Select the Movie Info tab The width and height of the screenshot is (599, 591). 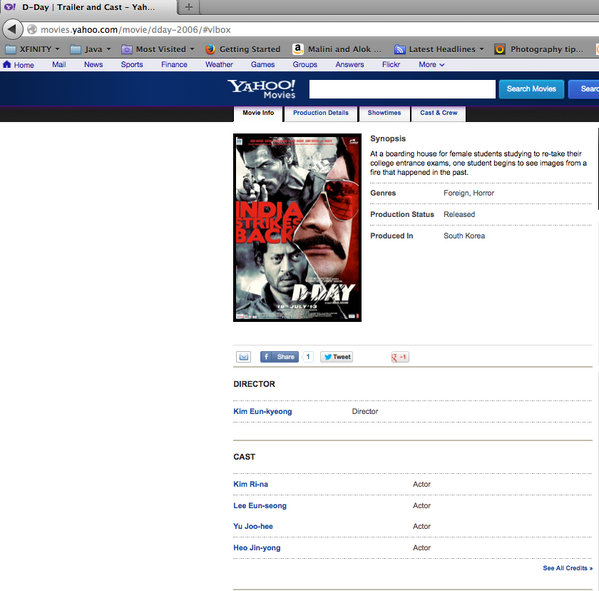point(258,113)
